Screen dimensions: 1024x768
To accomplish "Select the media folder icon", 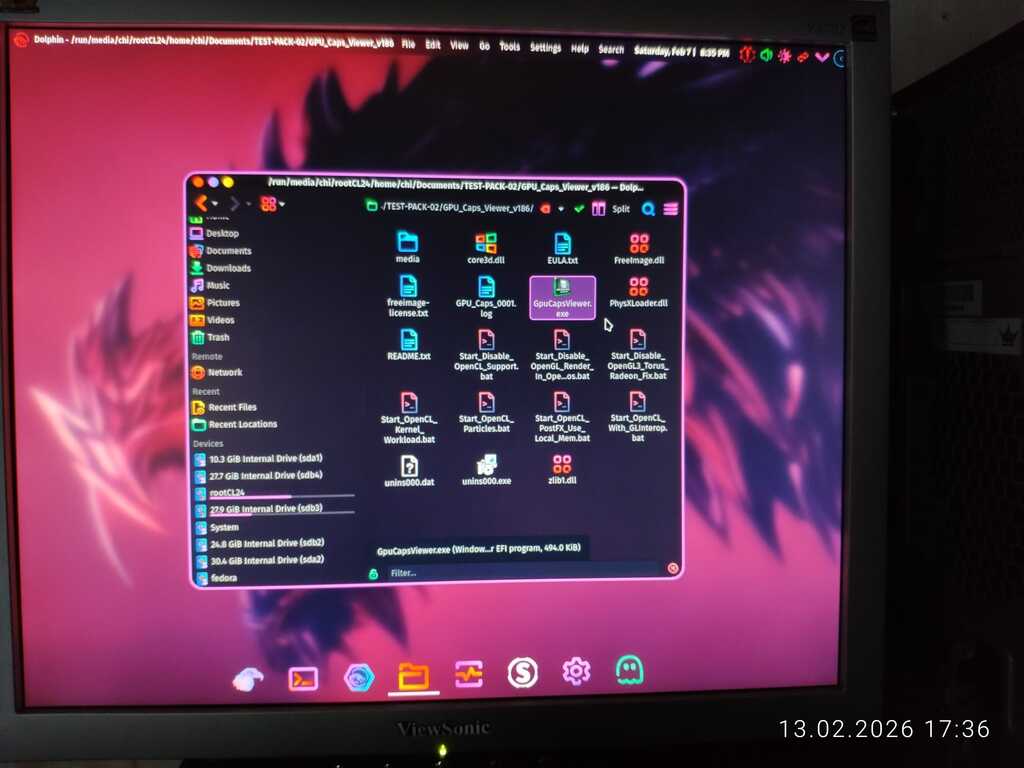I will (x=408, y=242).
